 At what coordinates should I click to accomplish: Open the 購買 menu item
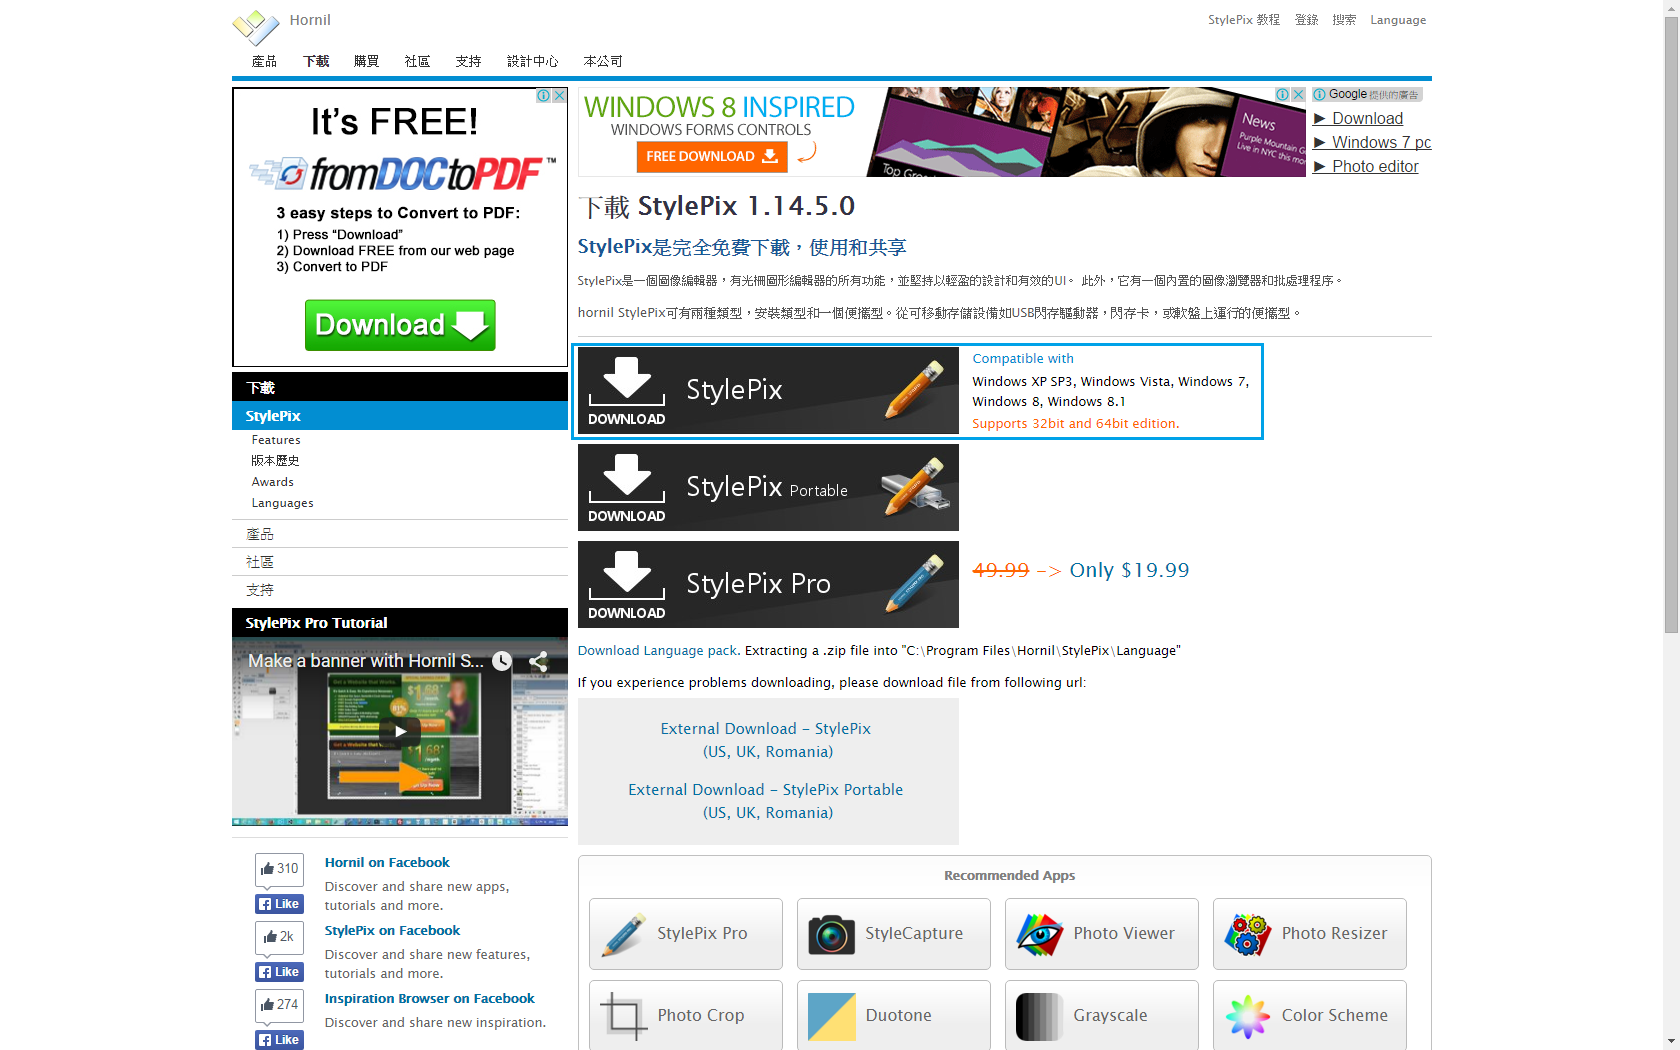coord(366,62)
